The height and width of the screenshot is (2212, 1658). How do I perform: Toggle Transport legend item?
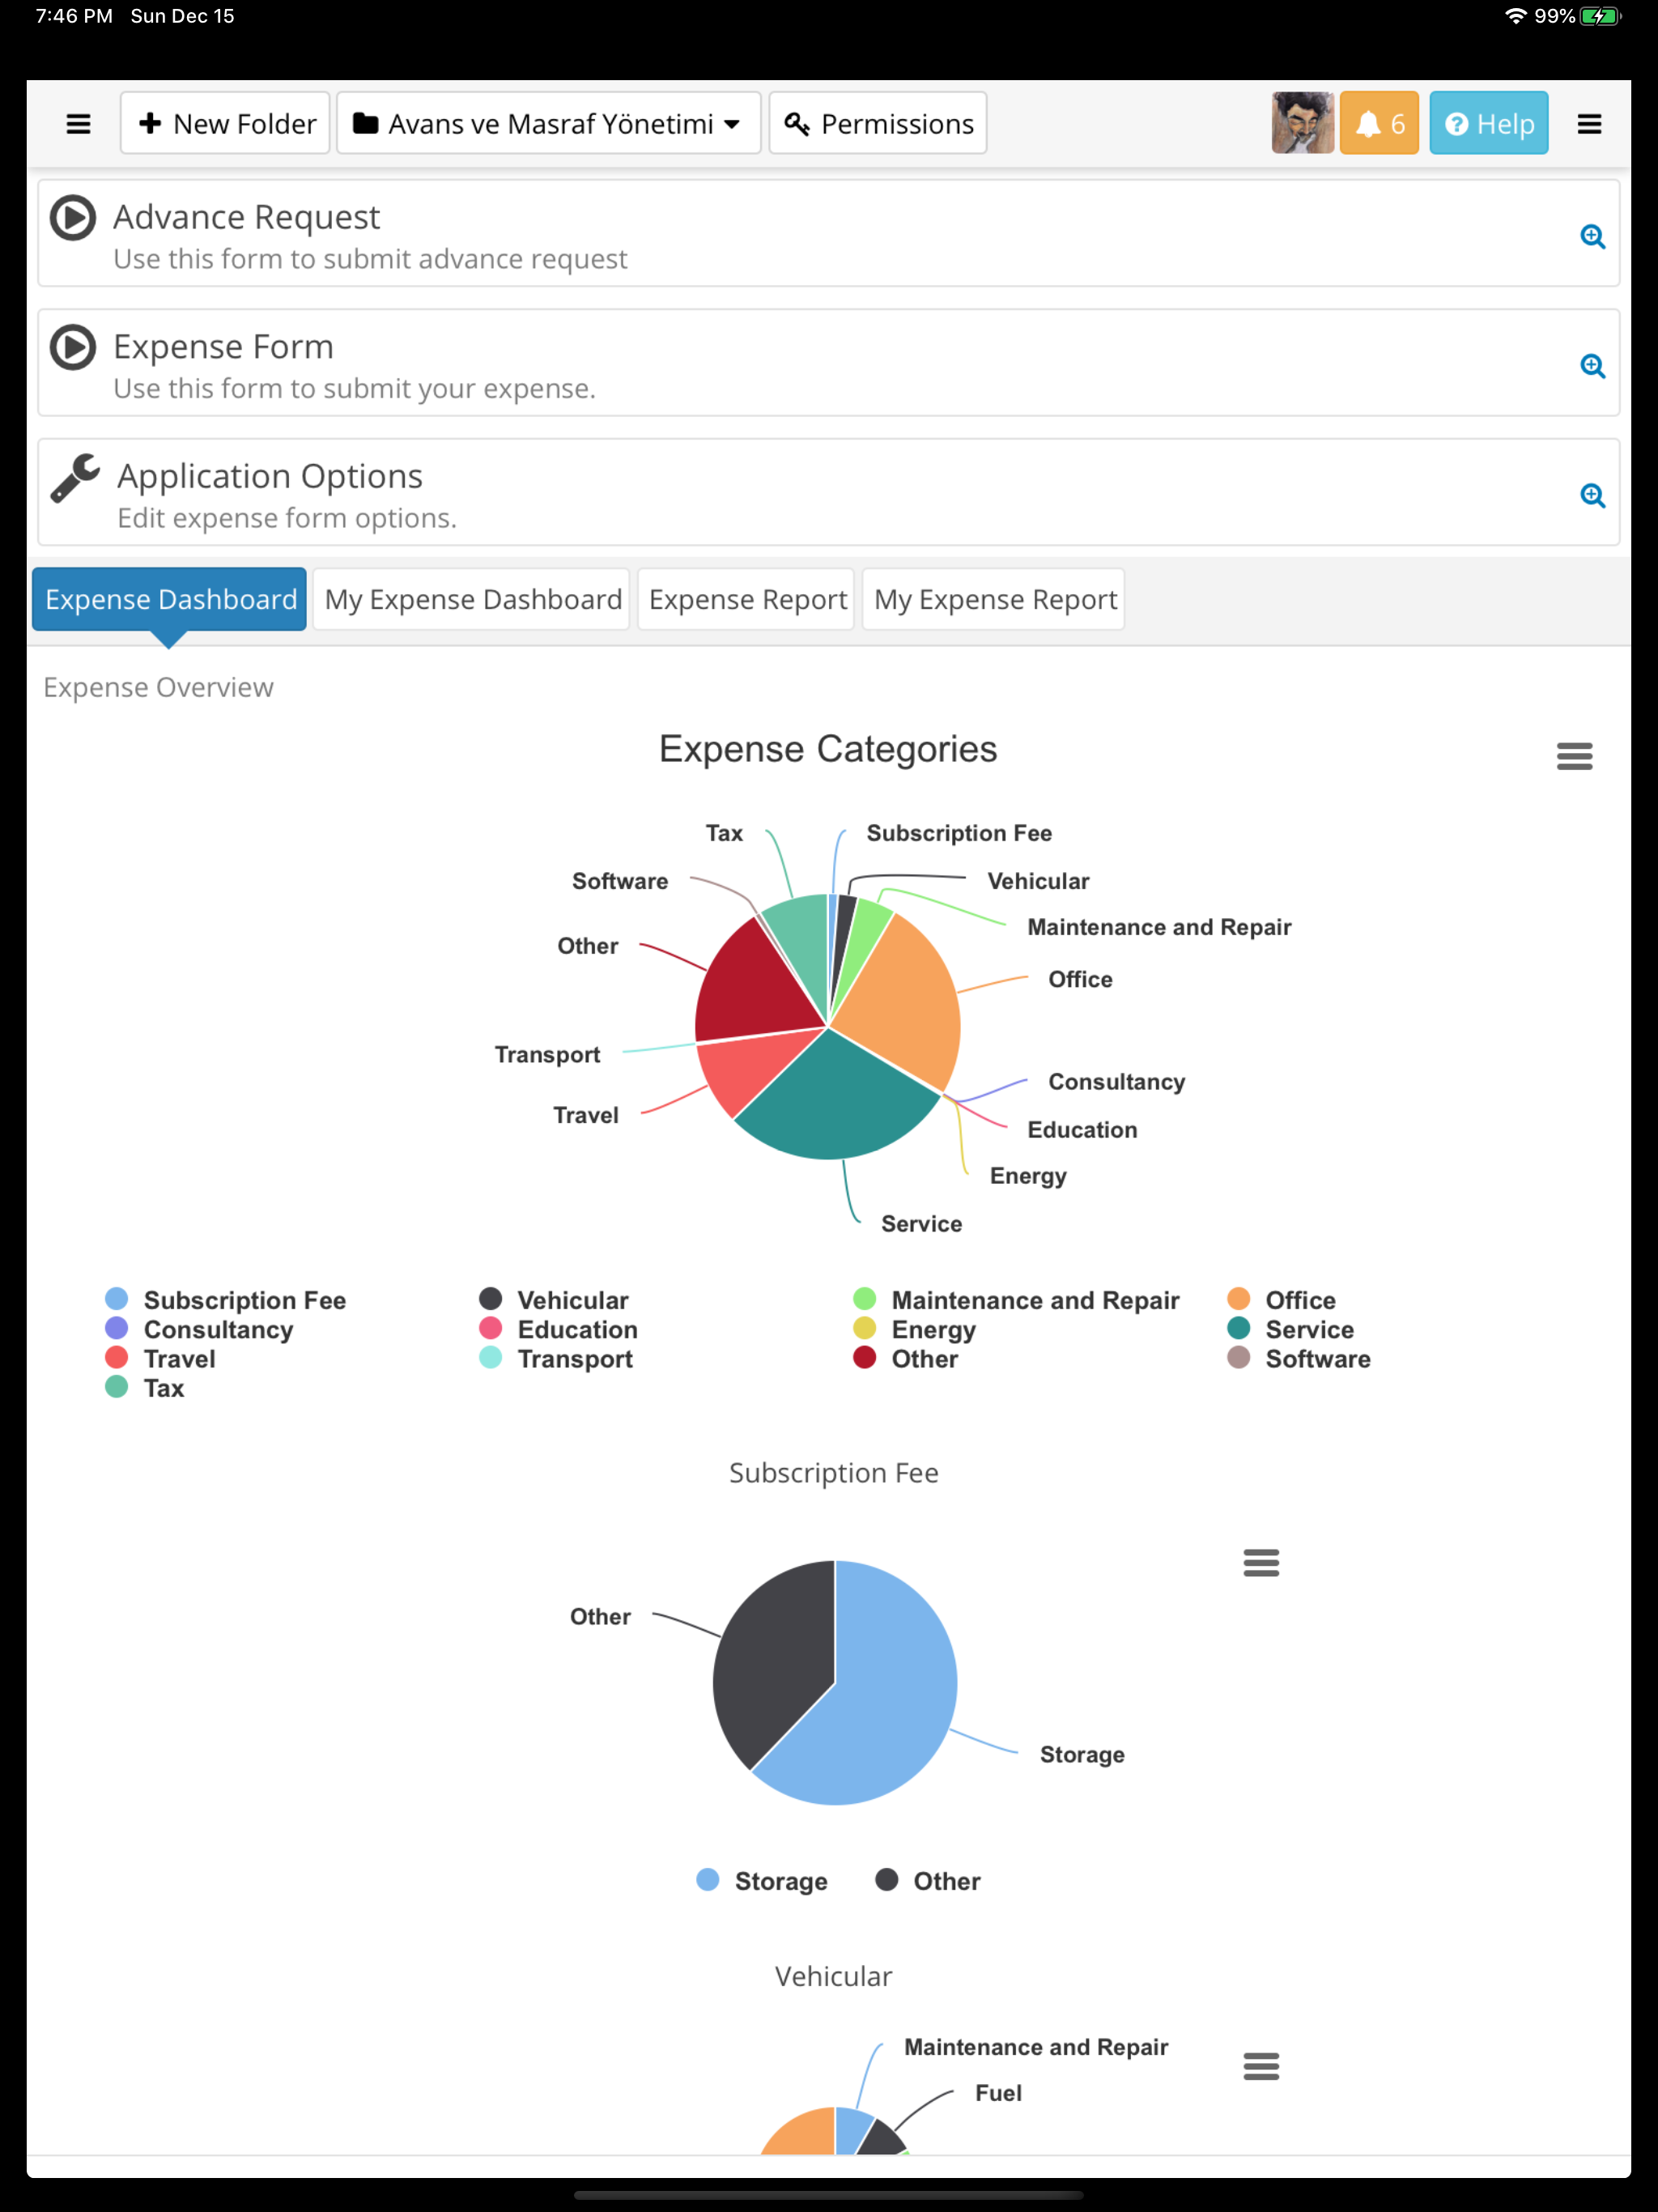[556, 1358]
